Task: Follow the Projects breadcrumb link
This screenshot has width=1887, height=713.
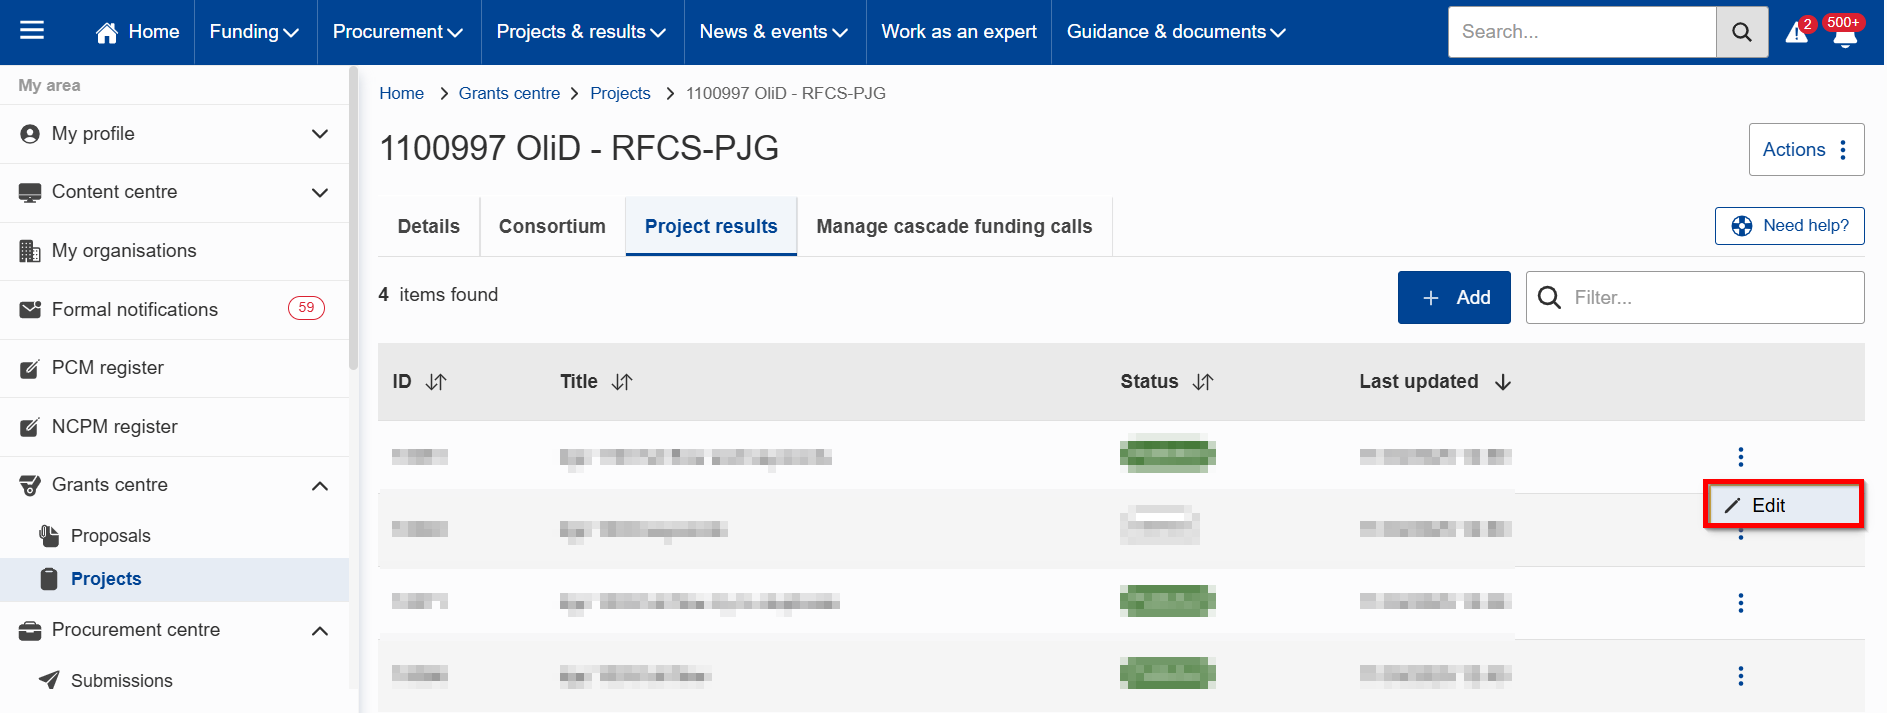Action: point(620,93)
